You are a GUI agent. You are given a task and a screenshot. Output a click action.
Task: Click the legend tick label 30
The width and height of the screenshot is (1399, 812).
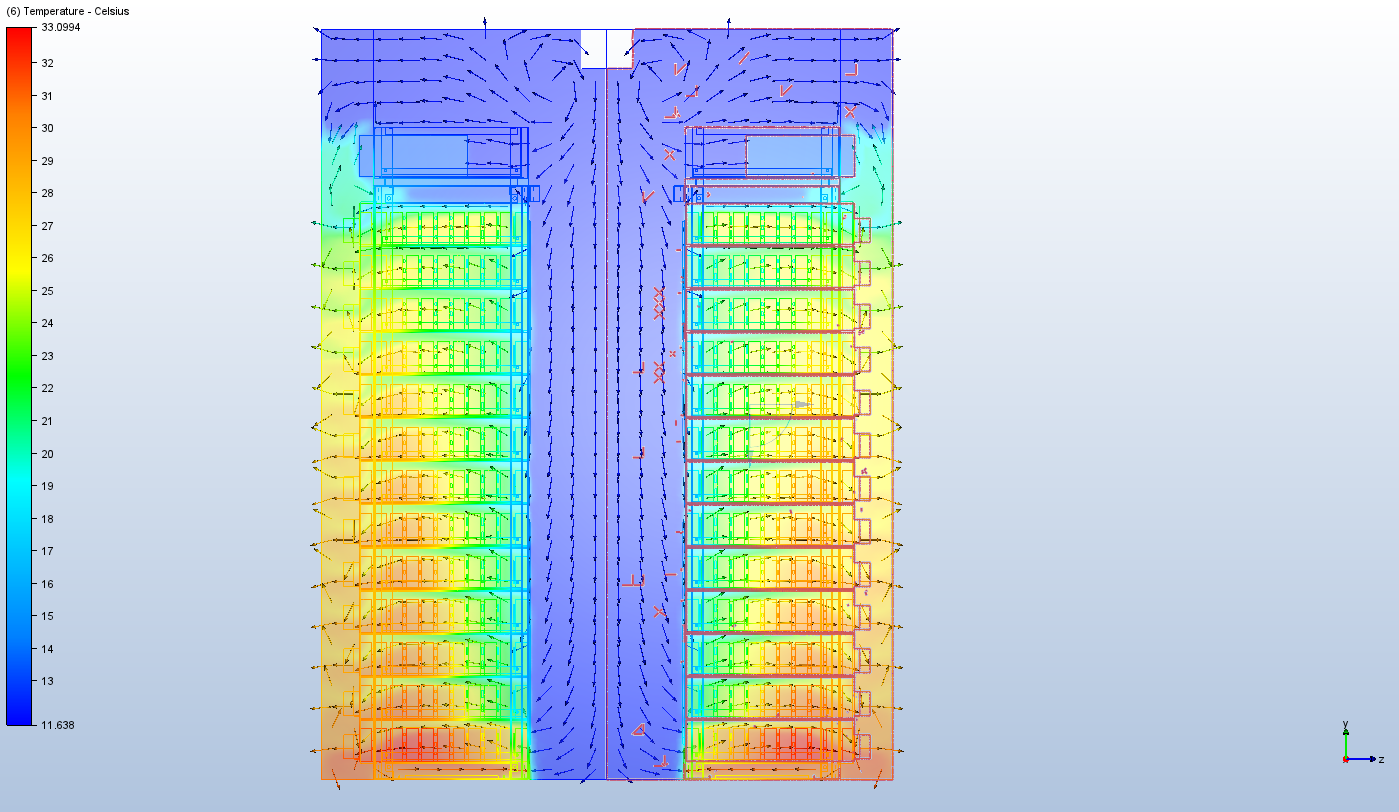click(x=47, y=128)
